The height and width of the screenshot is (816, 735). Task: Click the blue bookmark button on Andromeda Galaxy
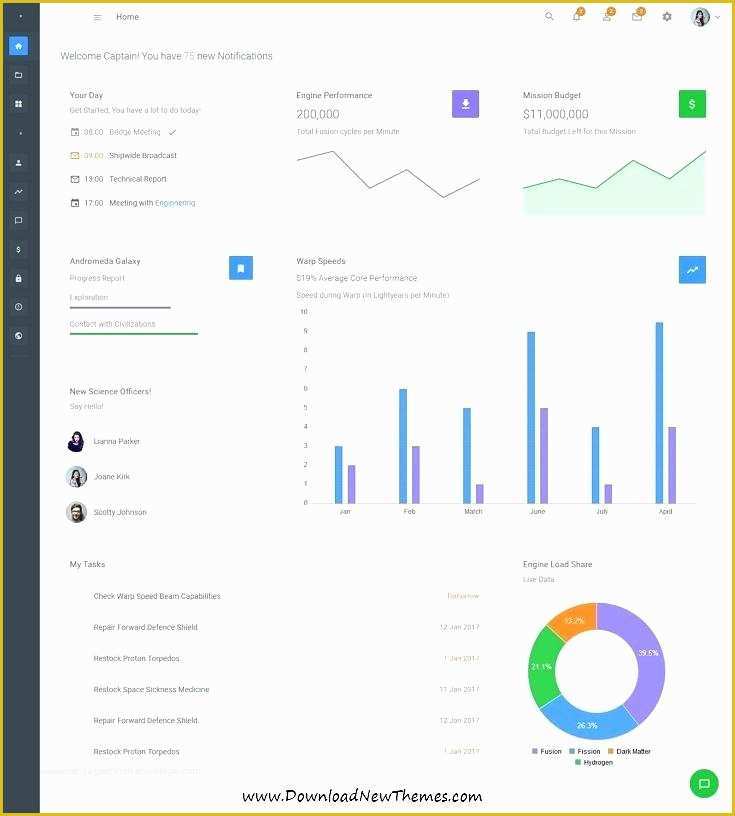241,268
